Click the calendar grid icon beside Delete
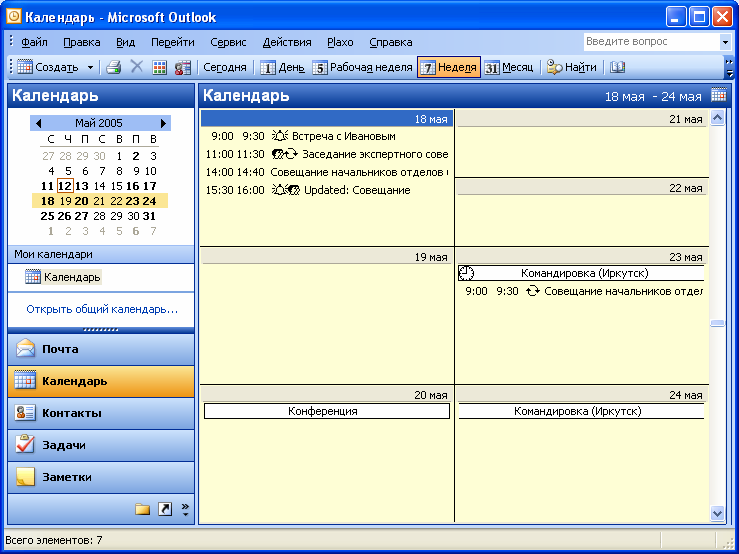The width and height of the screenshot is (739, 554). (x=160, y=67)
